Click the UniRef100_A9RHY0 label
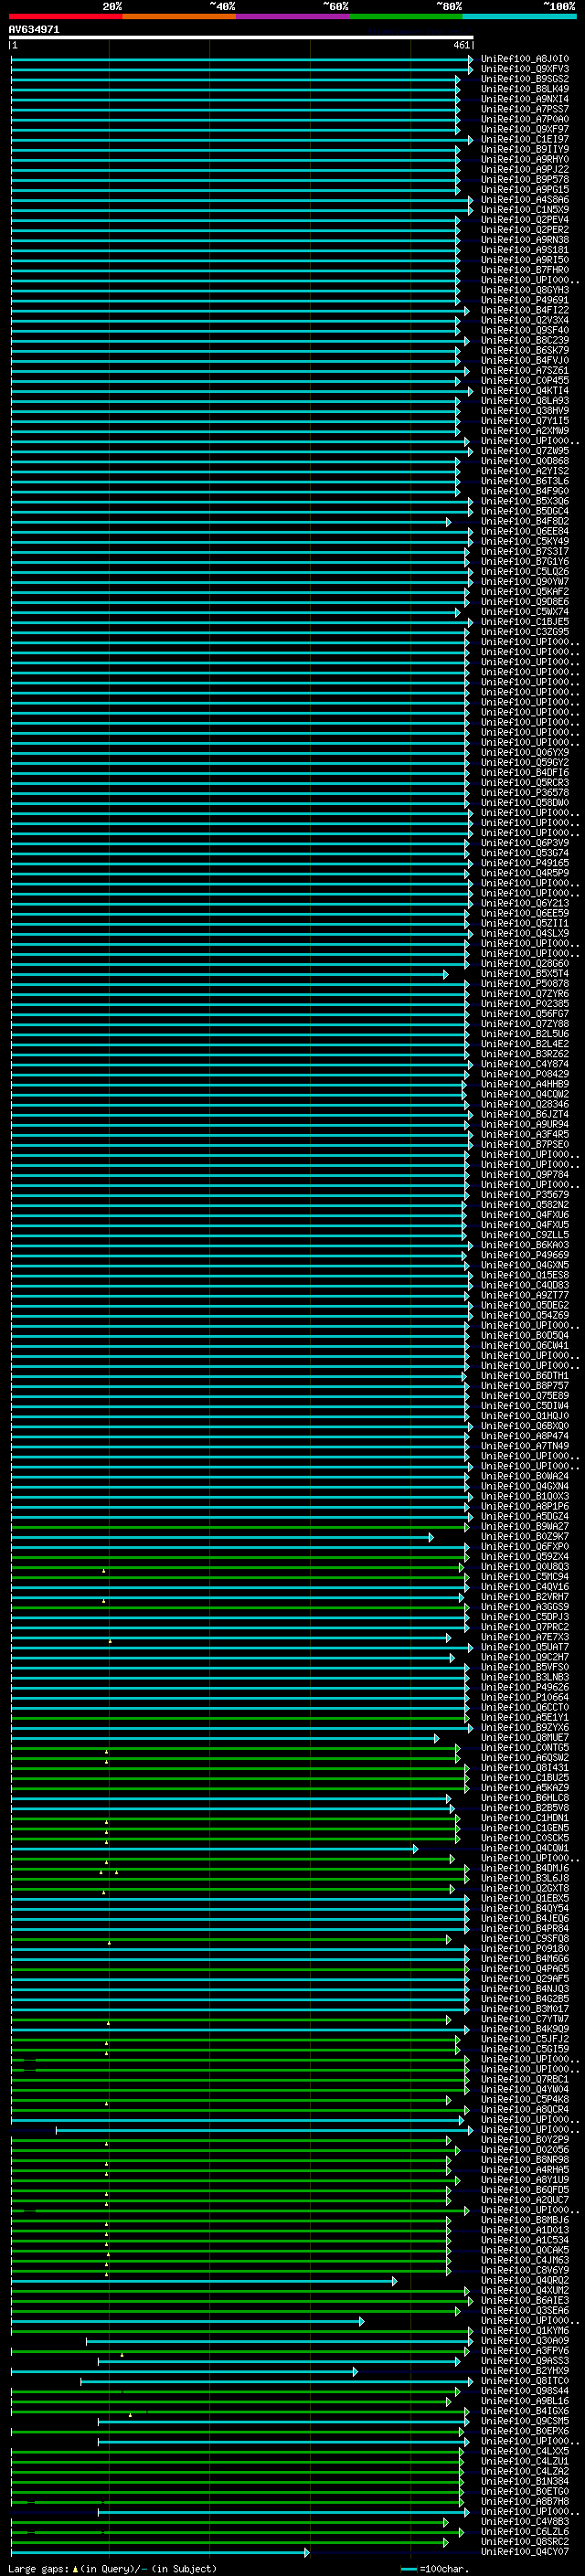 pyautogui.click(x=524, y=159)
